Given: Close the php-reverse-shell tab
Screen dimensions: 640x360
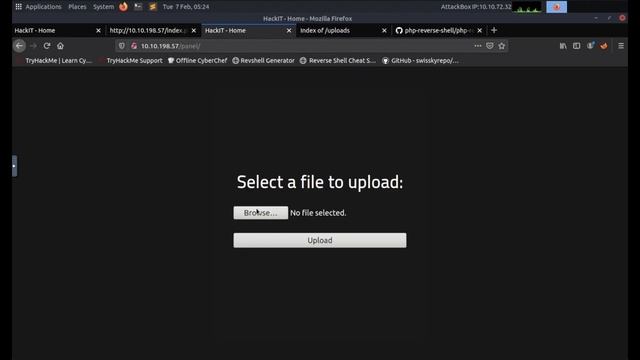Looking at the screenshot, I should (x=480, y=31).
